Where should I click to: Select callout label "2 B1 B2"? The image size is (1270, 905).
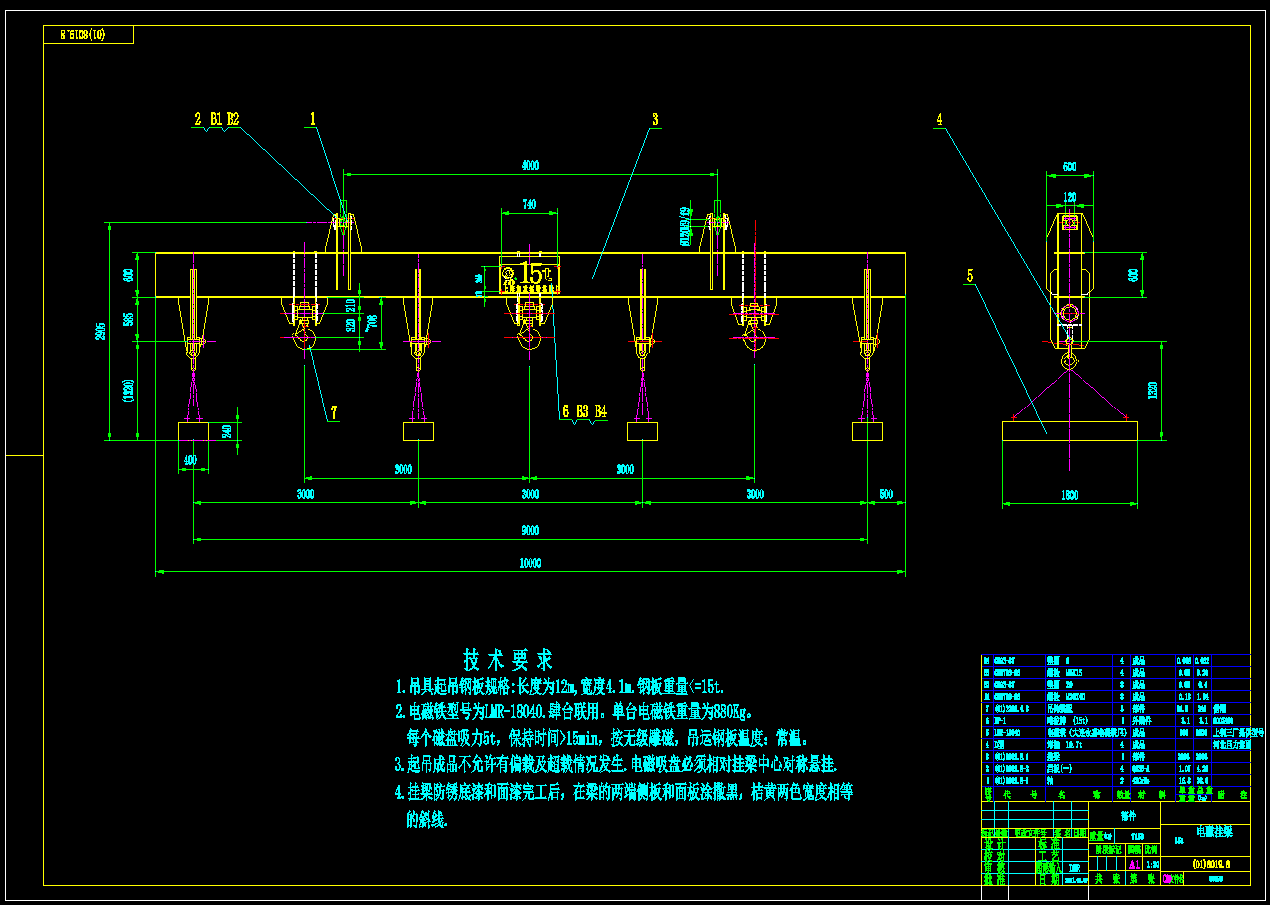click(216, 119)
